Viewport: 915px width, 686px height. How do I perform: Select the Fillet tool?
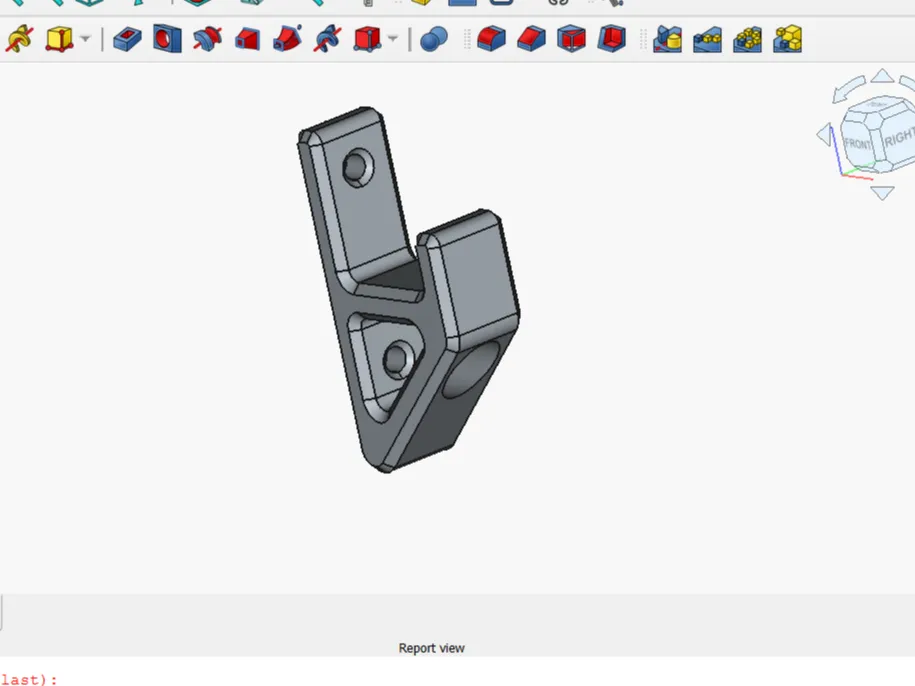coord(491,39)
